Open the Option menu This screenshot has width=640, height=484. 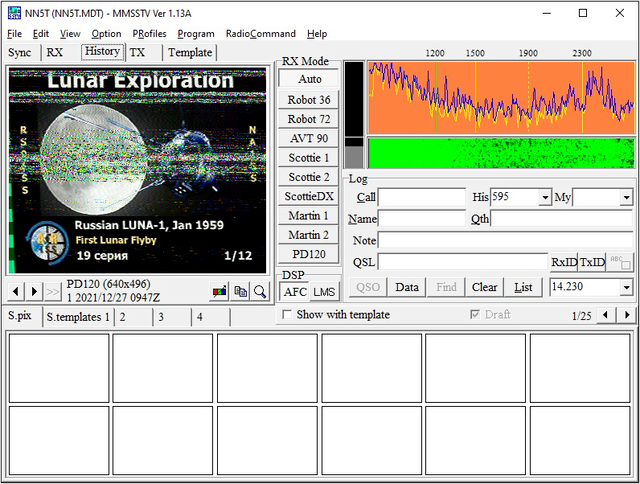click(x=106, y=33)
